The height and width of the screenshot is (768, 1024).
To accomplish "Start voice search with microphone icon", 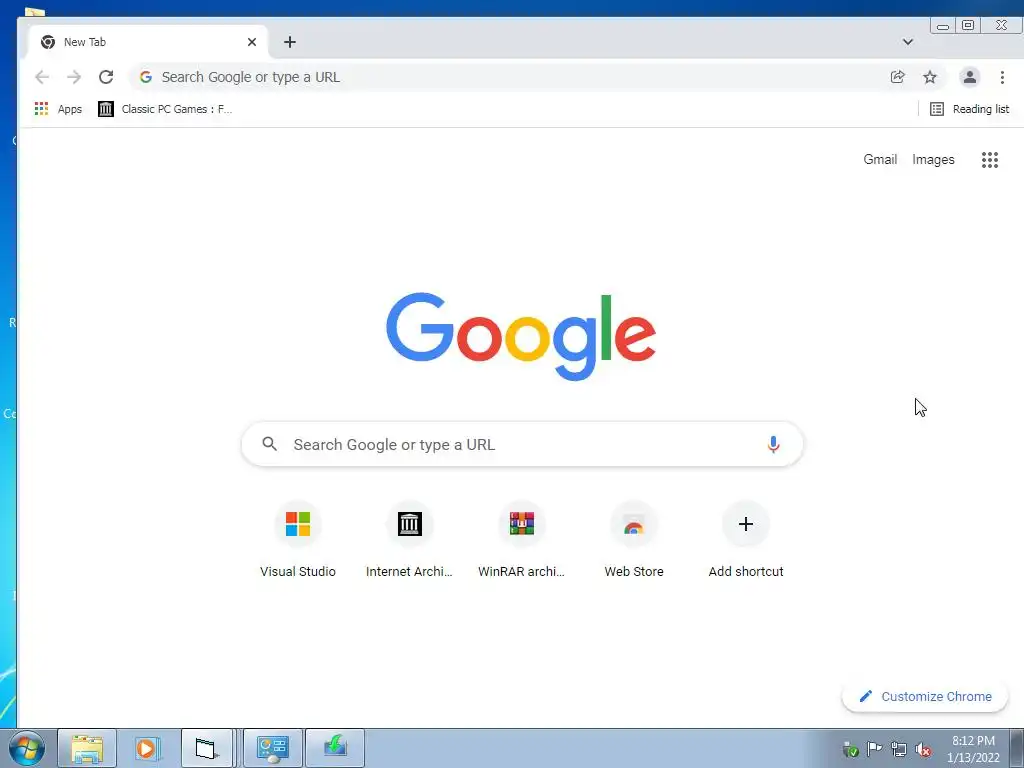I will tap(773, 445).
